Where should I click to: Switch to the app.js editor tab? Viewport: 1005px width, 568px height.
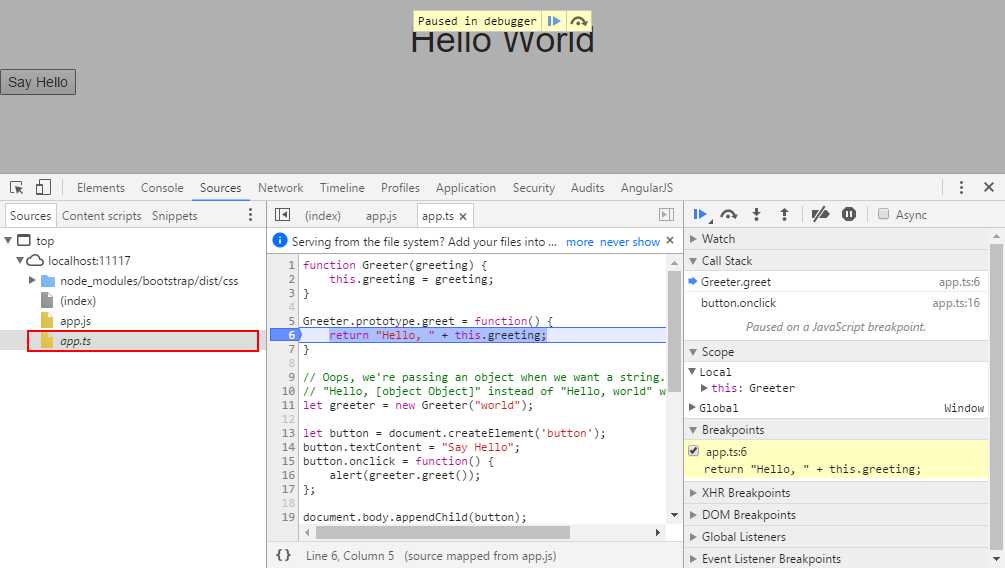(x=381, y=216)
